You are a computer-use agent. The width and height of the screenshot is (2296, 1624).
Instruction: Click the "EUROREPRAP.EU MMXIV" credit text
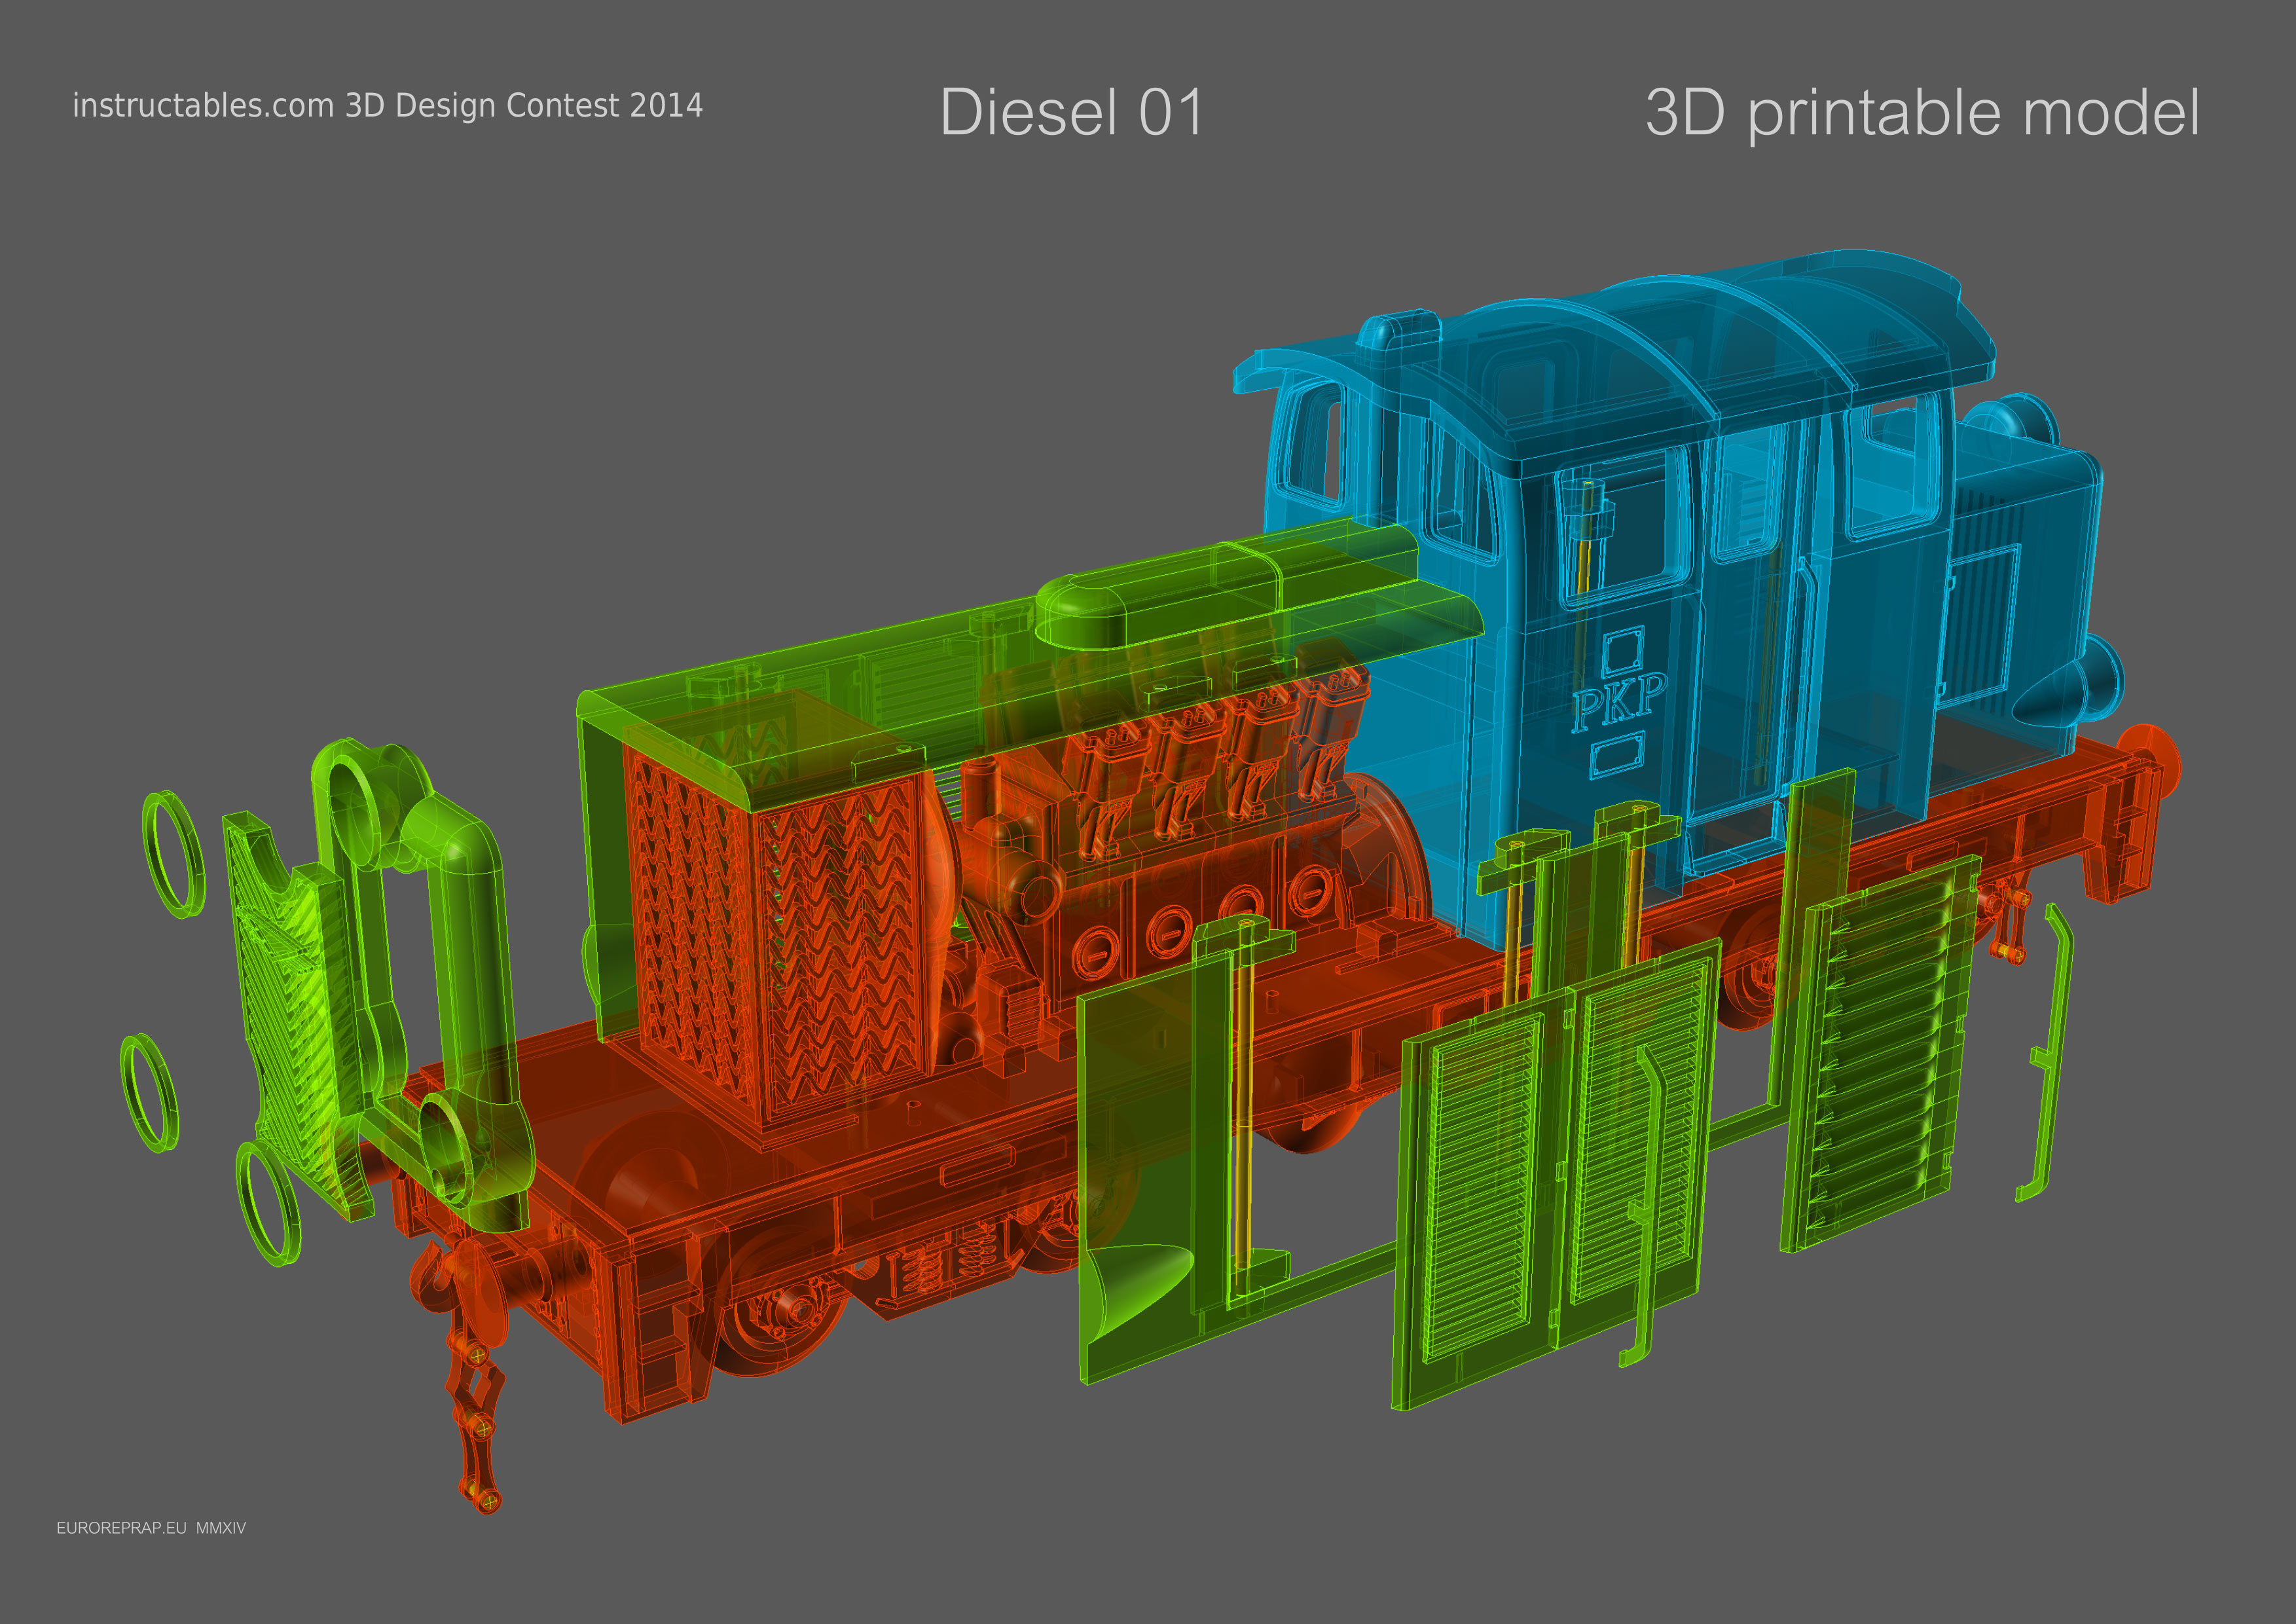pyautogui.click(x=151, y=1528)
